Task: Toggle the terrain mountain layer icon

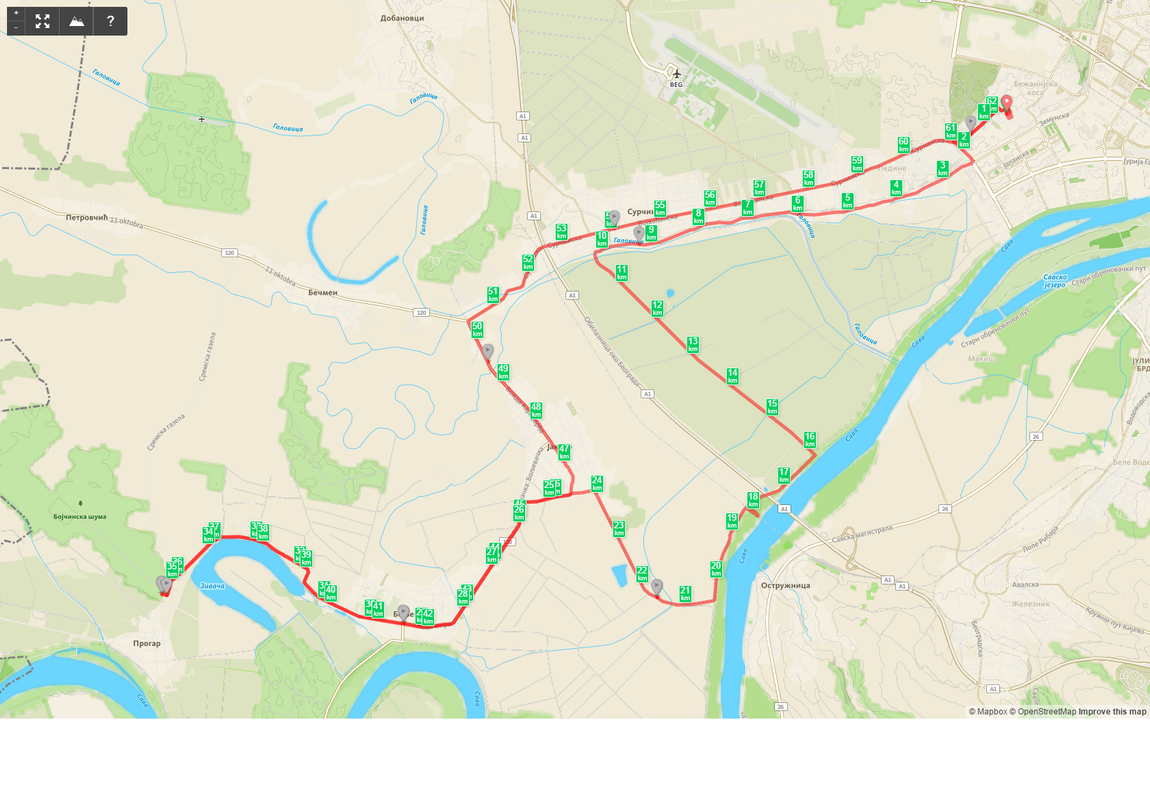Action: 76,21
